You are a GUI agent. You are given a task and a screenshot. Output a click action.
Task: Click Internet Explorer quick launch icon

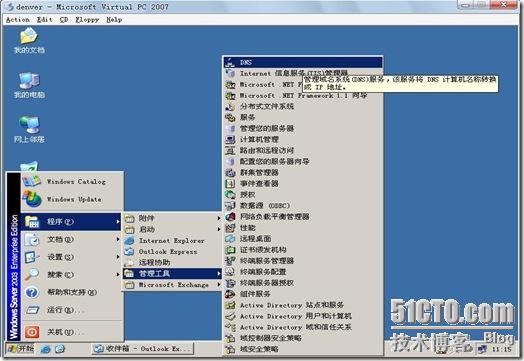click(45, 349)
